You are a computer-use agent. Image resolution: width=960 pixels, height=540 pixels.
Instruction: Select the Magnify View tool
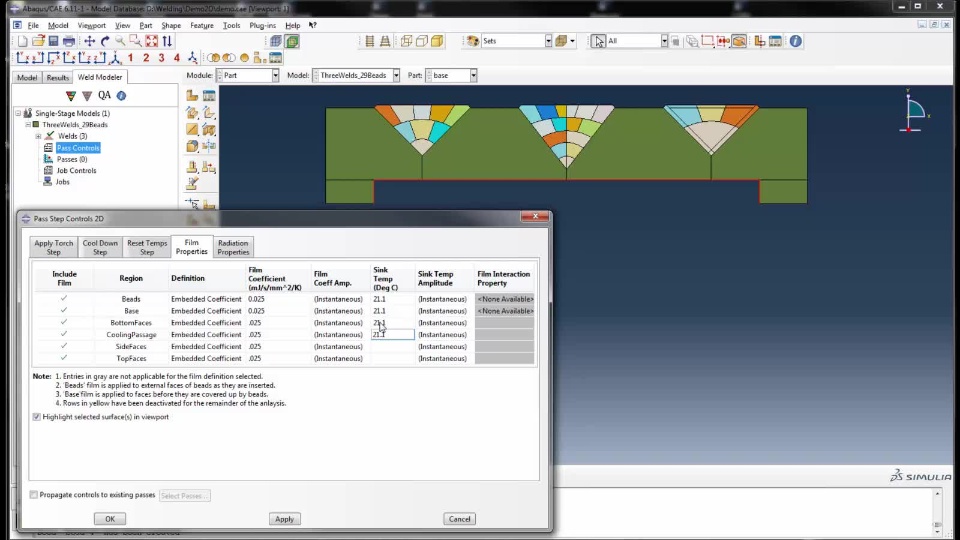[120, 41]
